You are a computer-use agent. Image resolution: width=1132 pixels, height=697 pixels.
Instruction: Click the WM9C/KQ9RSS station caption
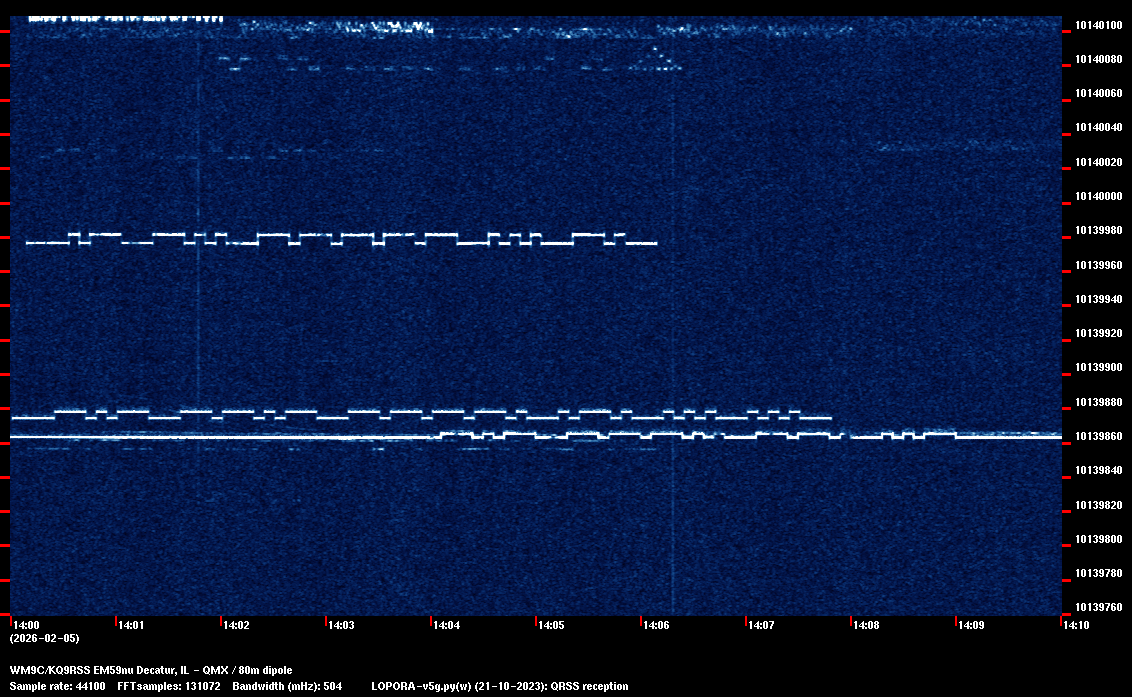pyautogui.click(x=151, y=670)
